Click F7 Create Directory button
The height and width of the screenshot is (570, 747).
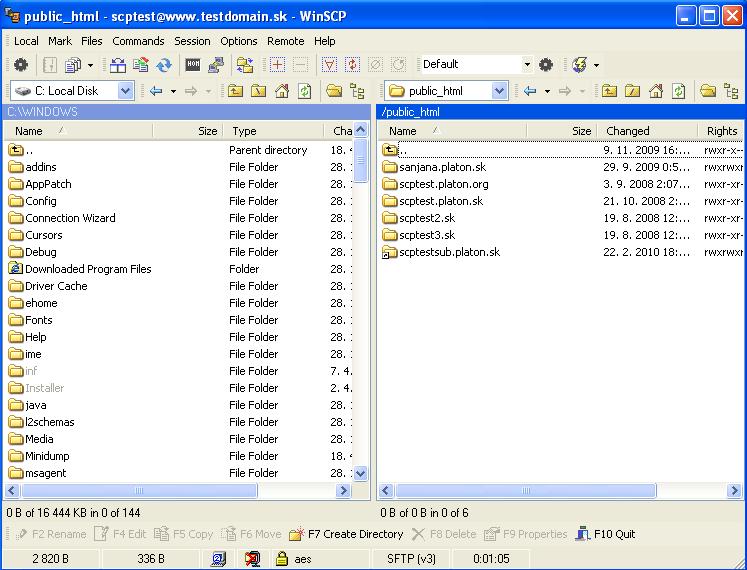[x=346, y=534]
